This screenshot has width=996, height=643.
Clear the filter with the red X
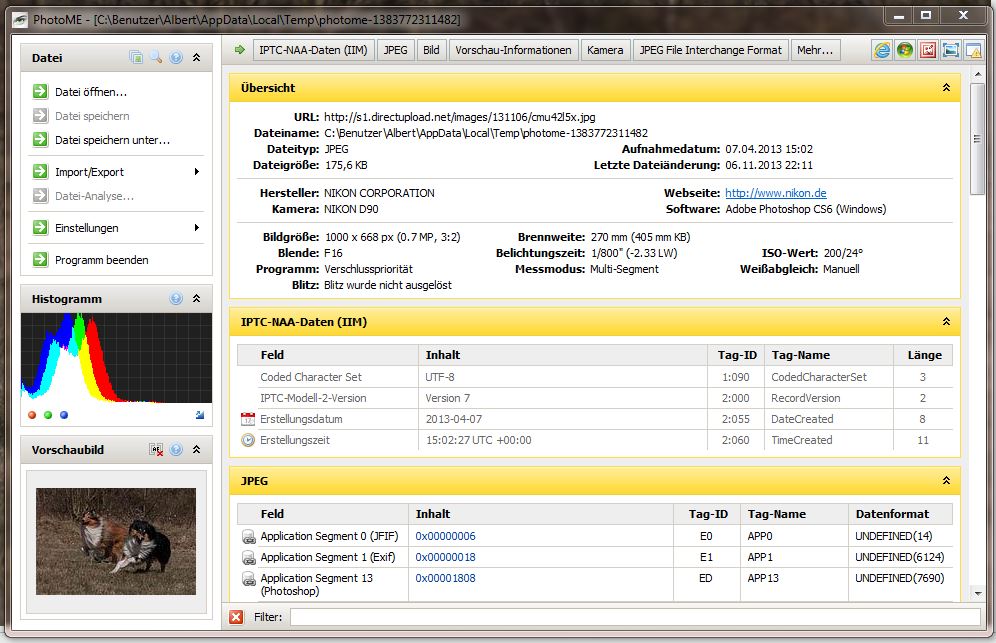point(236,616)
